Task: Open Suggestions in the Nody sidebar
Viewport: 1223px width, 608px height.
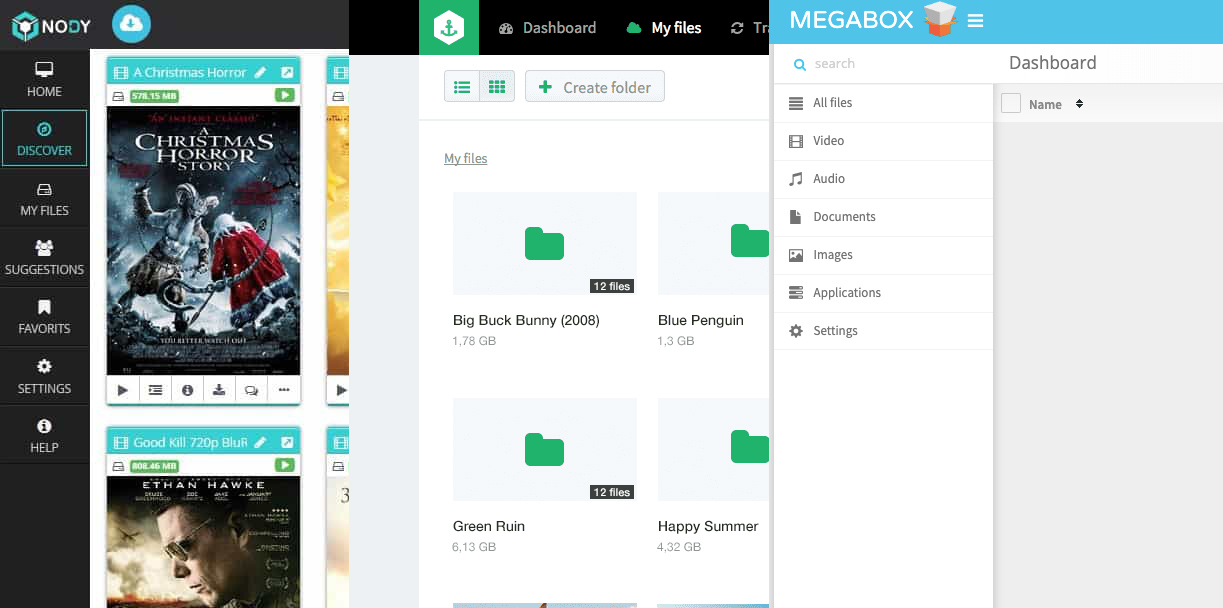Action: click(44, 257)
